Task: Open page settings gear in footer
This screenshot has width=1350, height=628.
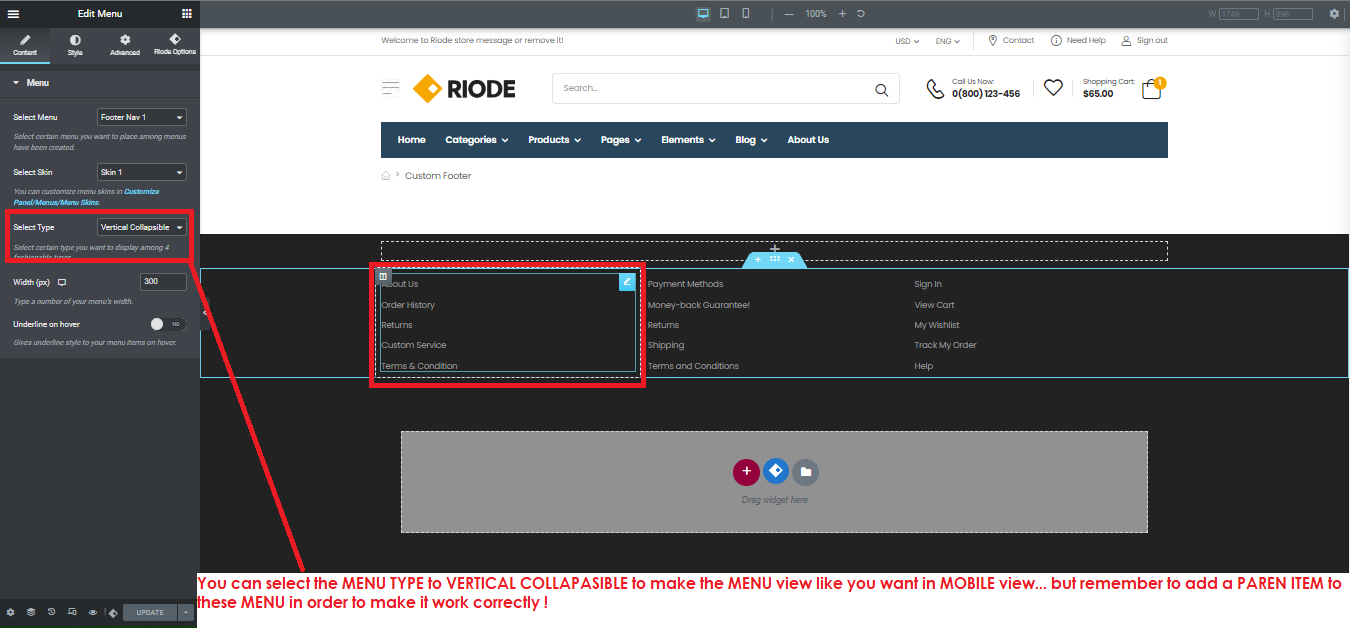Action: pos(11,612)
